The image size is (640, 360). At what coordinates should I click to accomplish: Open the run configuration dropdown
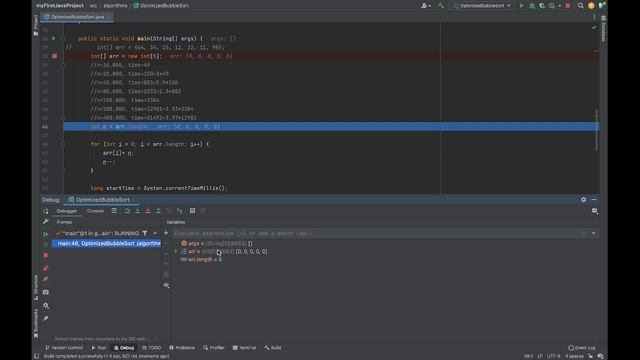pos(482,6)
